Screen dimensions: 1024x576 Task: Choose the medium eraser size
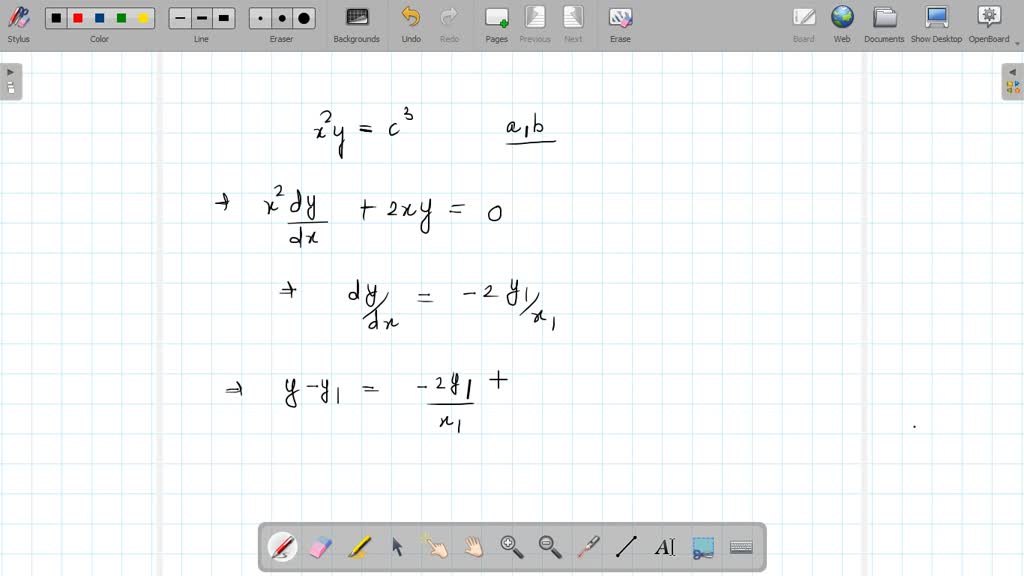[282, 18]
